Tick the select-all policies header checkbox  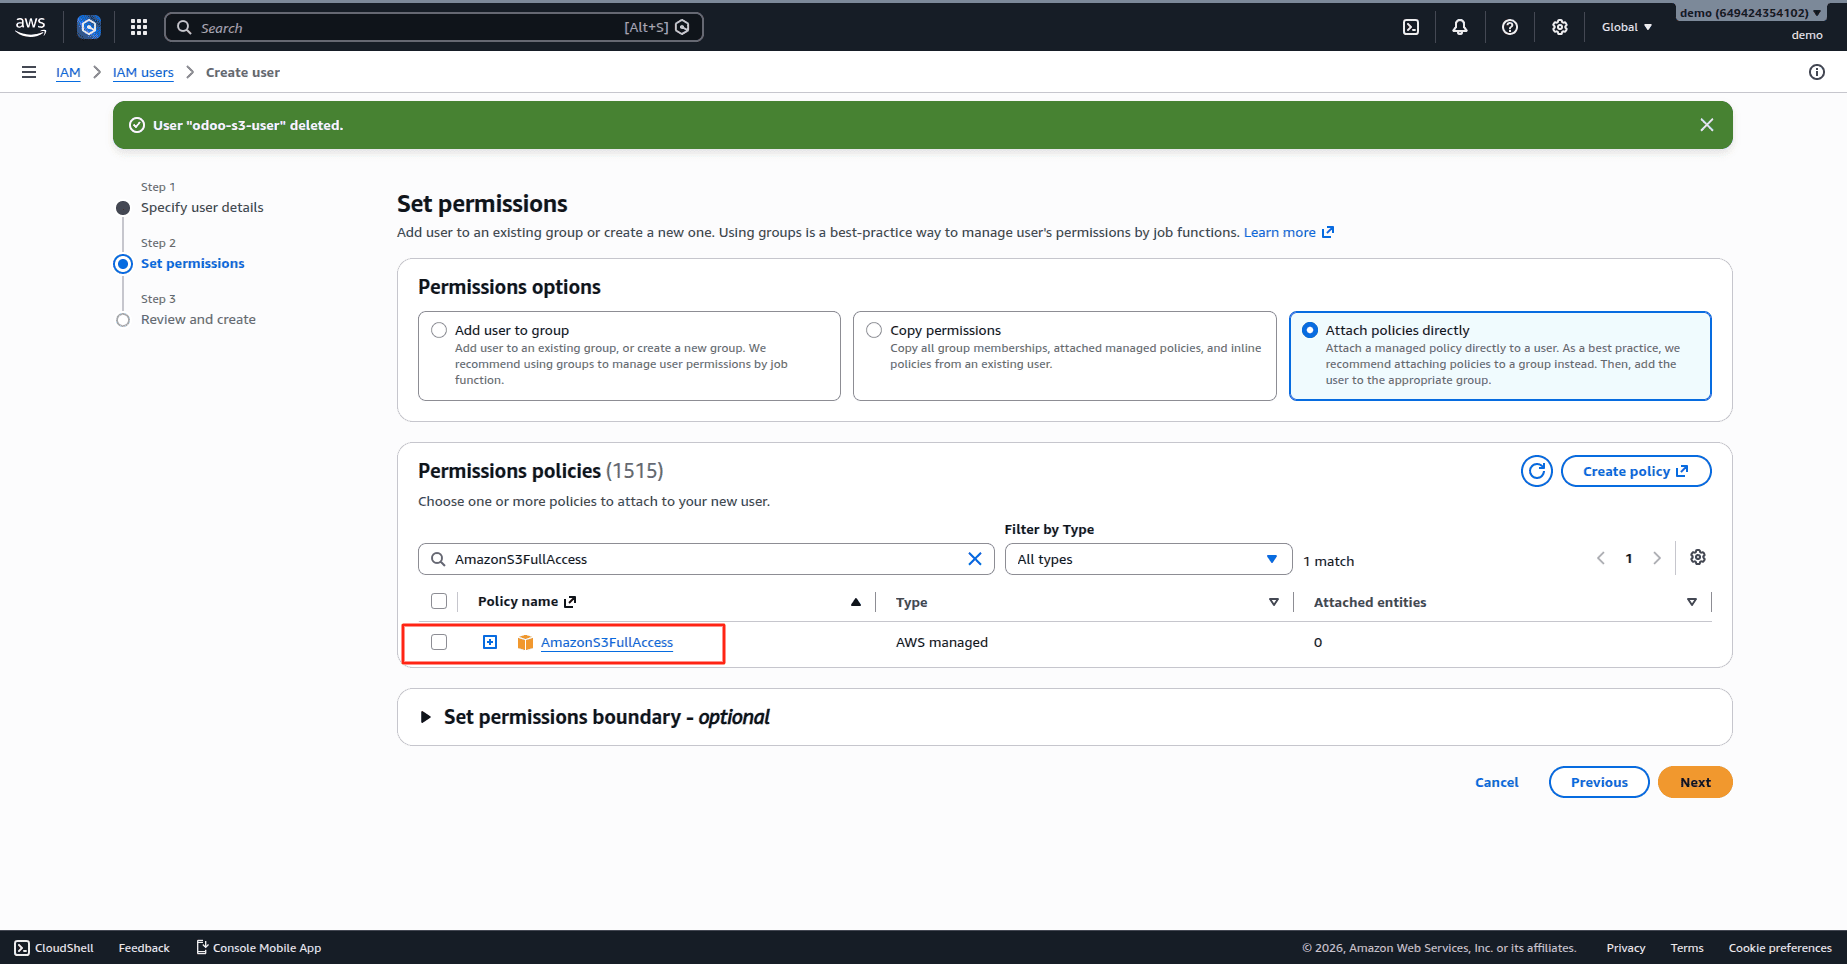(439, 601)
